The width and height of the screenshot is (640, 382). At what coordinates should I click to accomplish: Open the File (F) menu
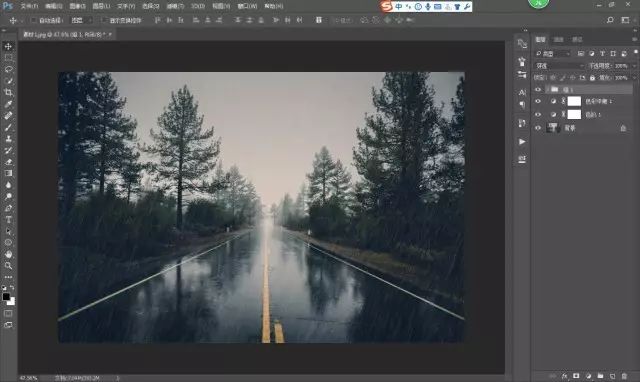tap(29, 6)
